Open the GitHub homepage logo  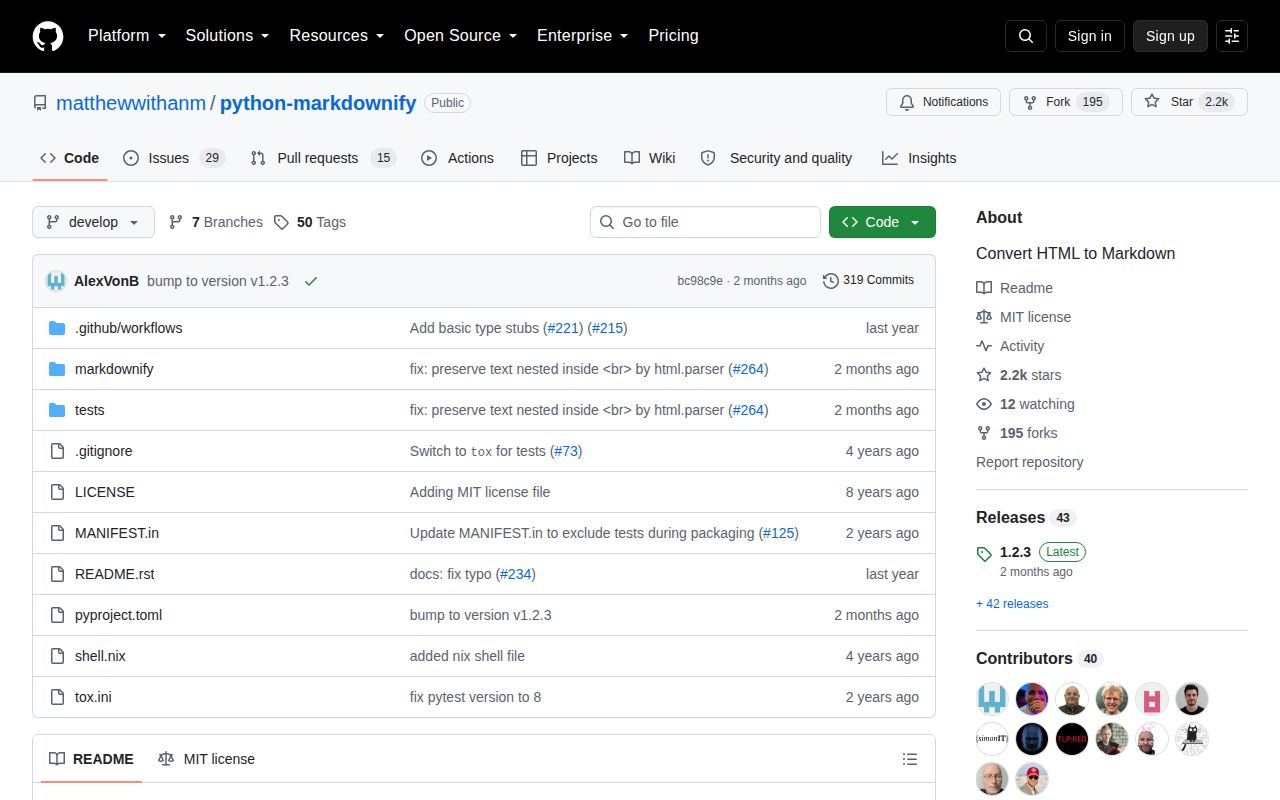coord(48,36)
